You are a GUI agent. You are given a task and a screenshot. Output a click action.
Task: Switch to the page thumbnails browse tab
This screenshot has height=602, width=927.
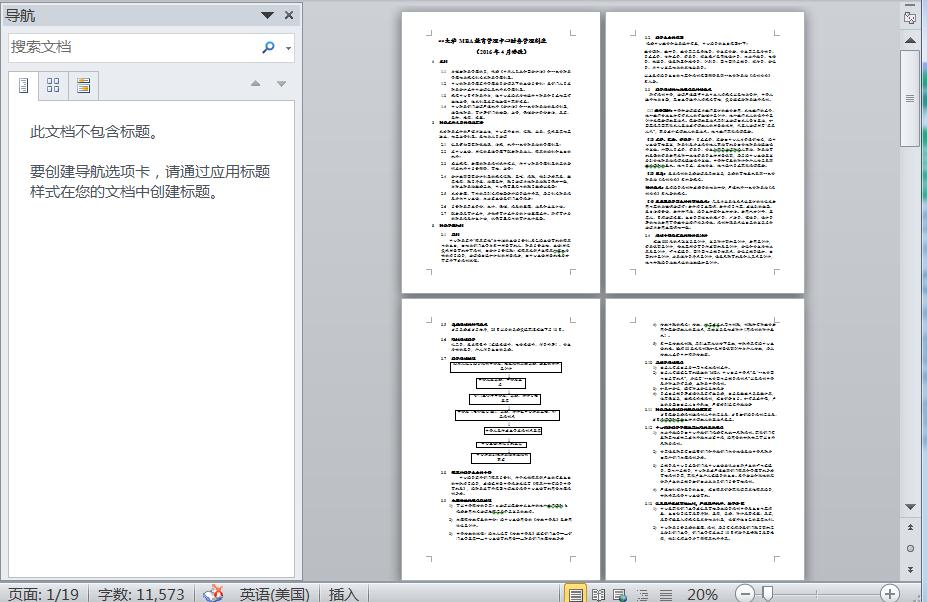pos(53,86)
